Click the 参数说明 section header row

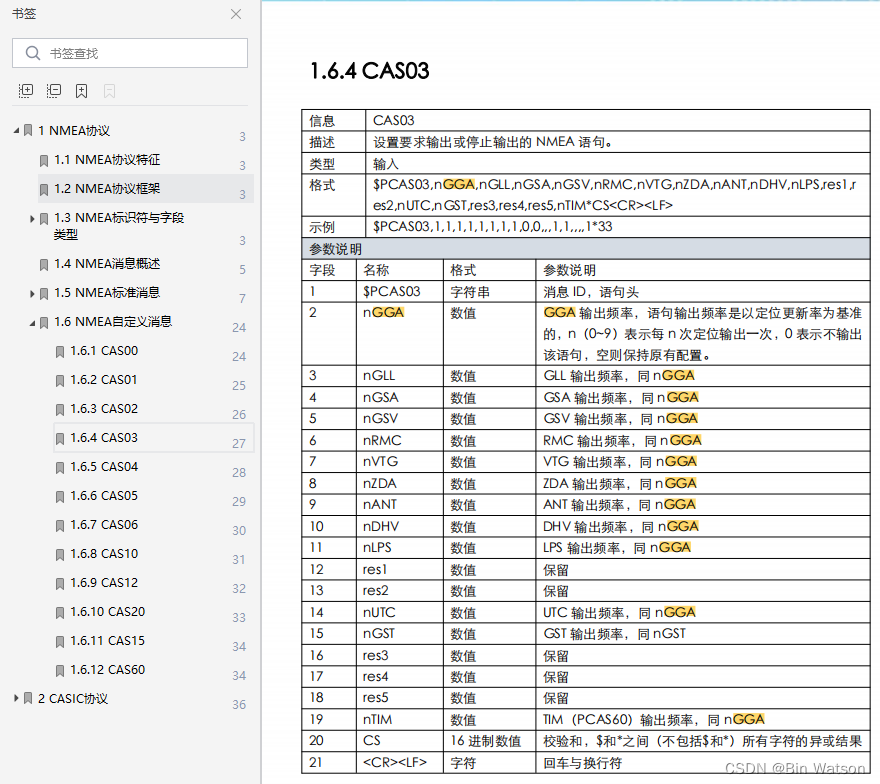point(586,249)
